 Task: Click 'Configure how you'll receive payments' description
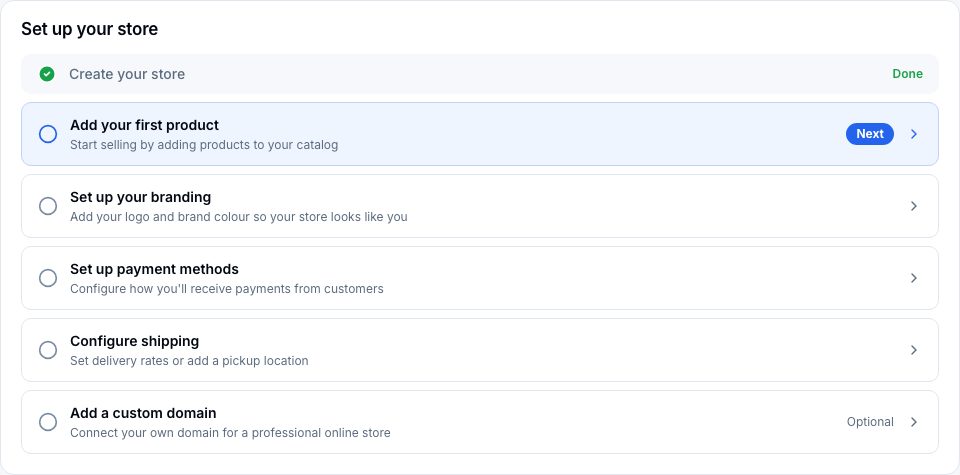(x=227, y=289)
